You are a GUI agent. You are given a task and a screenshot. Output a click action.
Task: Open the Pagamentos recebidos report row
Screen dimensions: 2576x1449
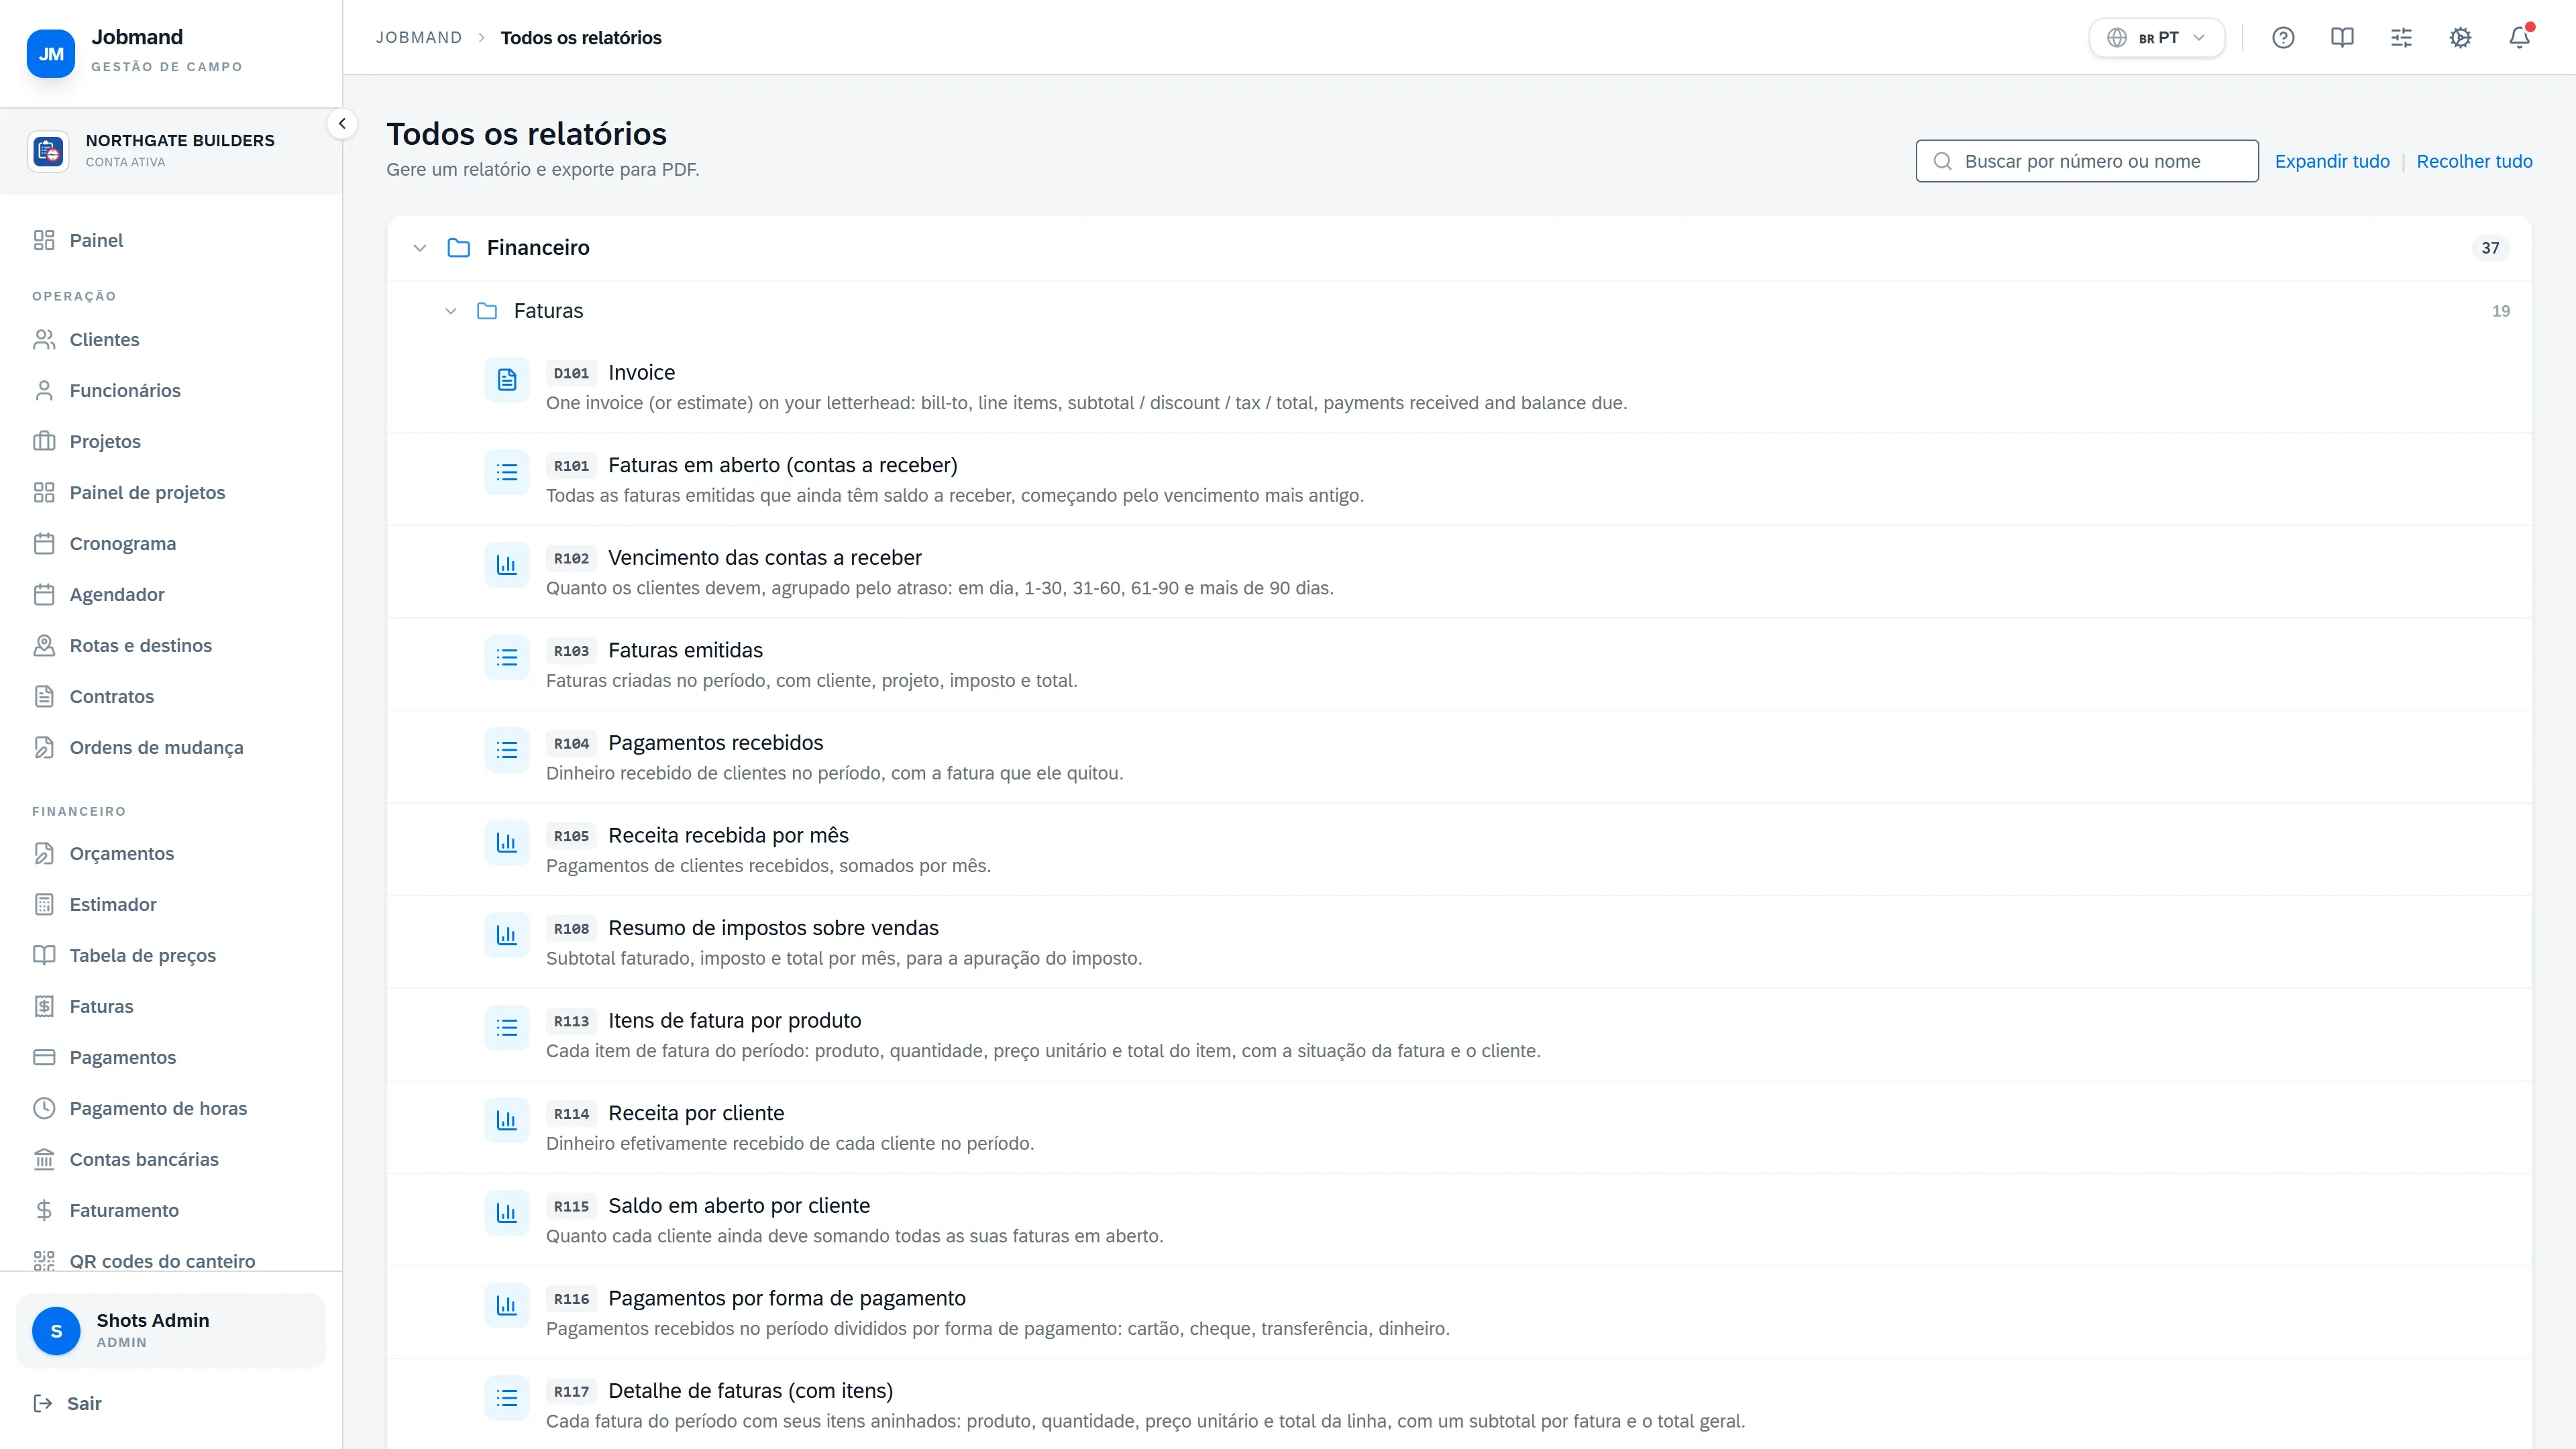pos(1459,757)
